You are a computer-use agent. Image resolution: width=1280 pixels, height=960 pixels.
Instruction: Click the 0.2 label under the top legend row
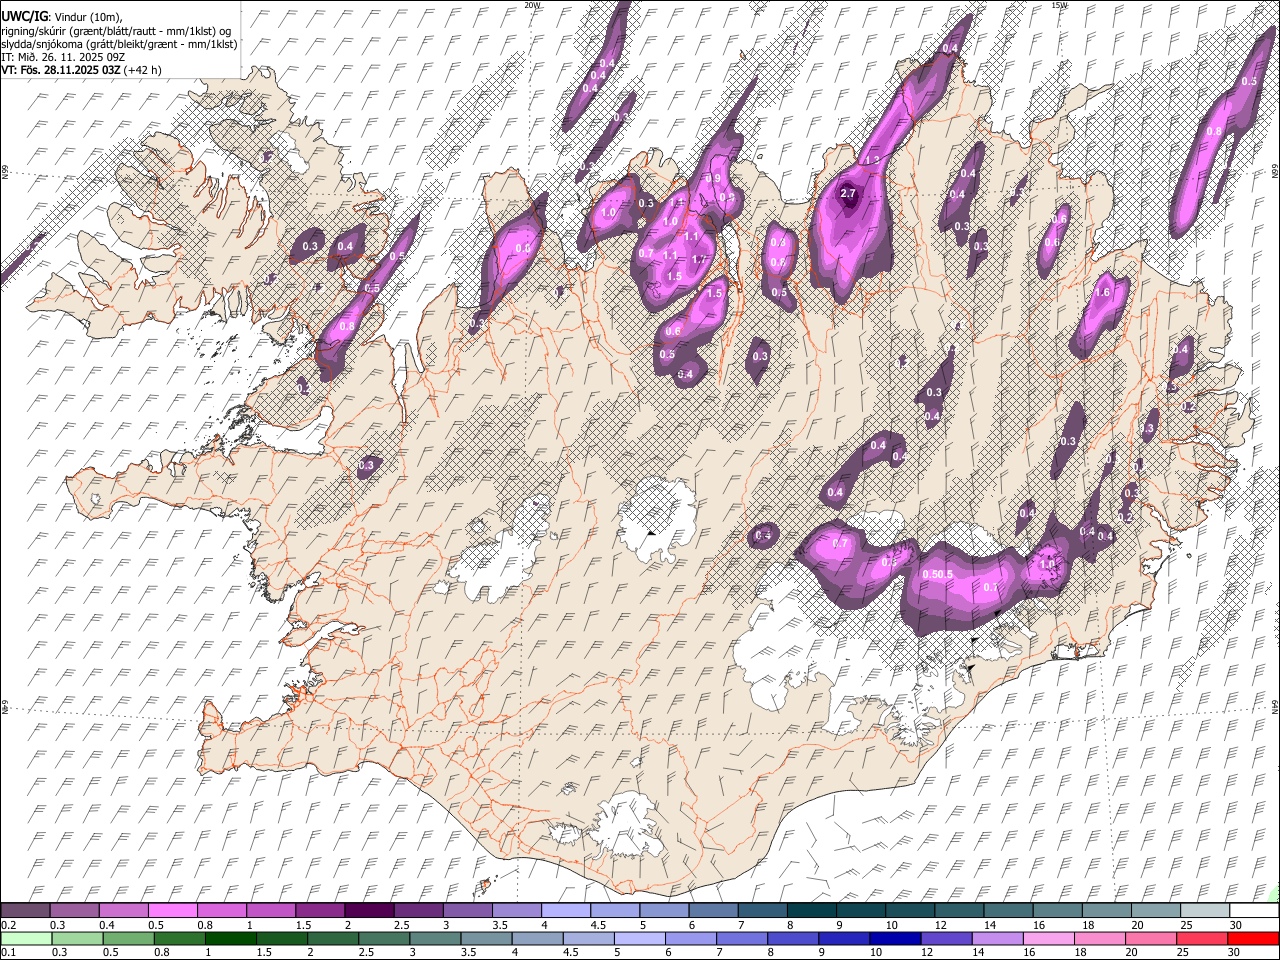(7, 925)
